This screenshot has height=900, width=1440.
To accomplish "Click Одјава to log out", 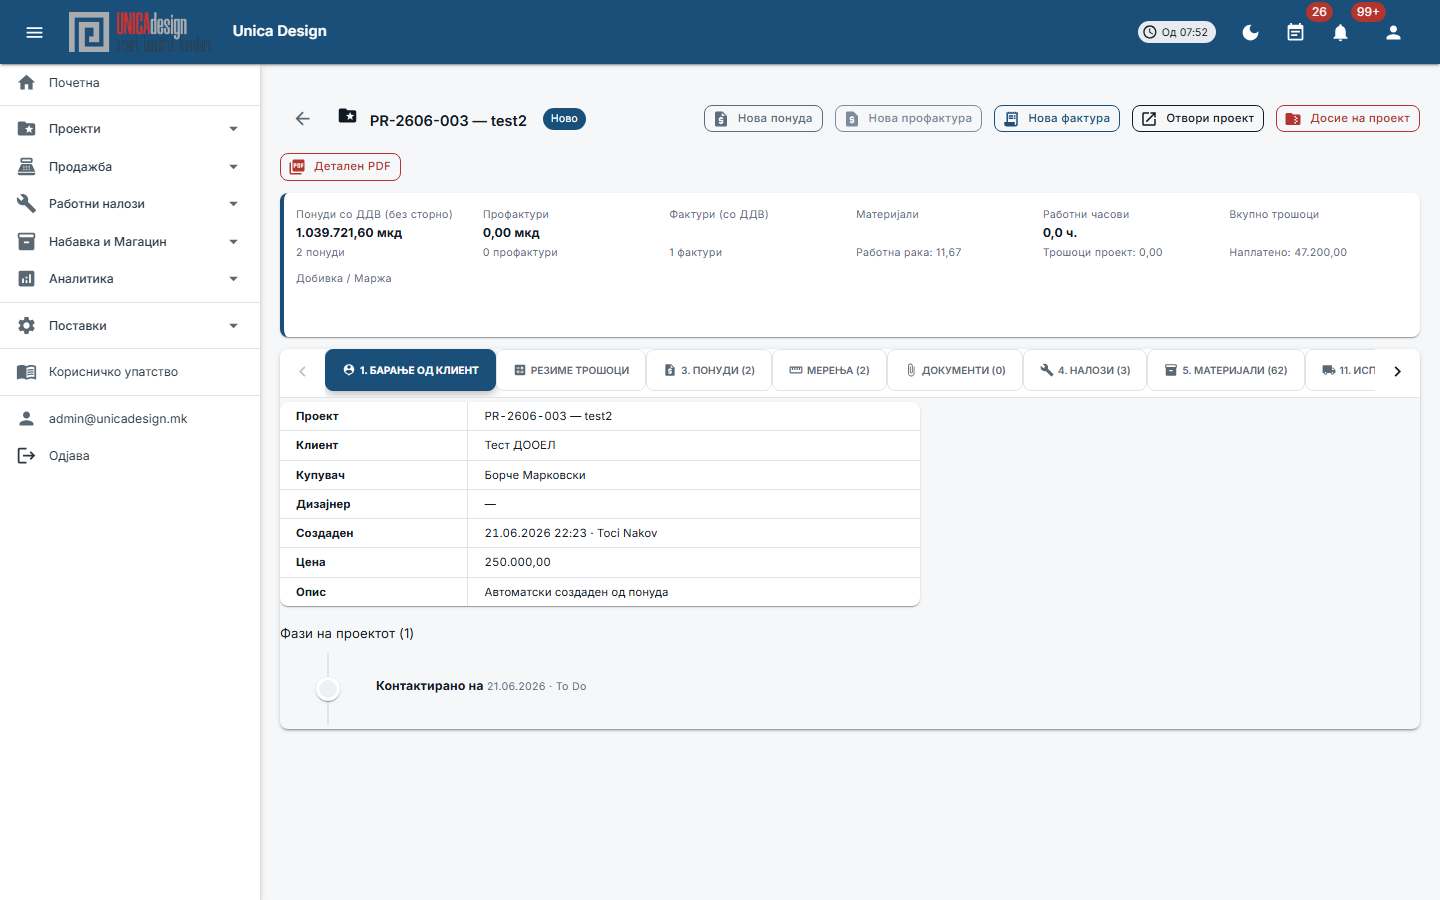I will pos(130,456).
